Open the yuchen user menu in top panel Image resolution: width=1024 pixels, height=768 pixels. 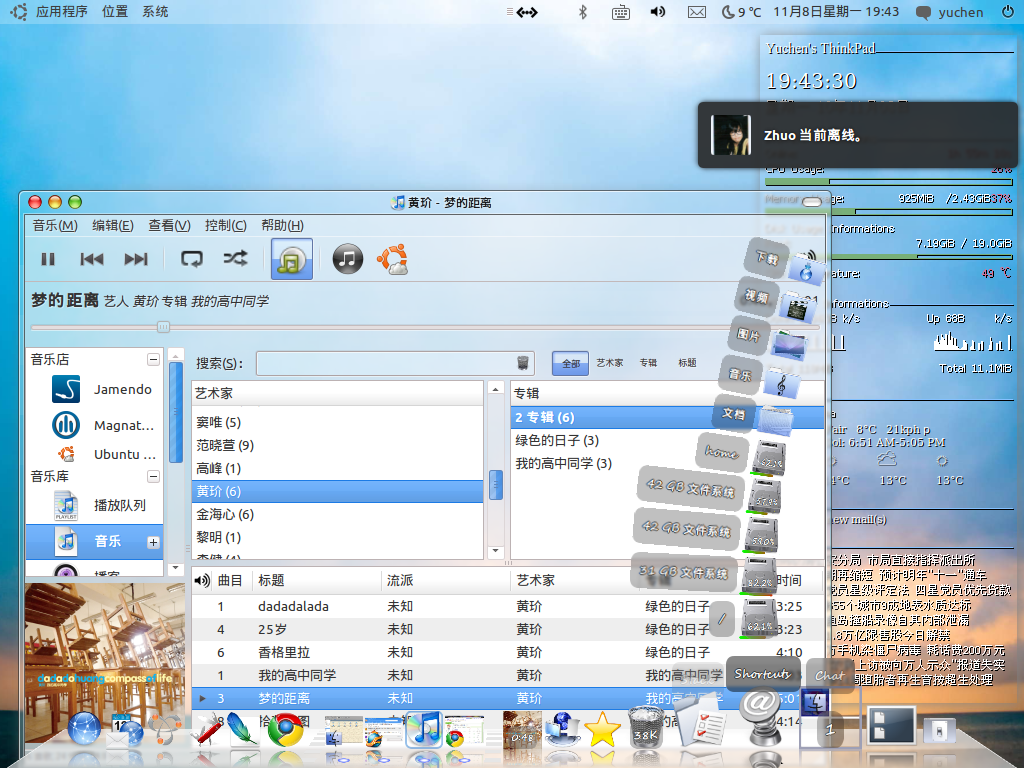950,12
